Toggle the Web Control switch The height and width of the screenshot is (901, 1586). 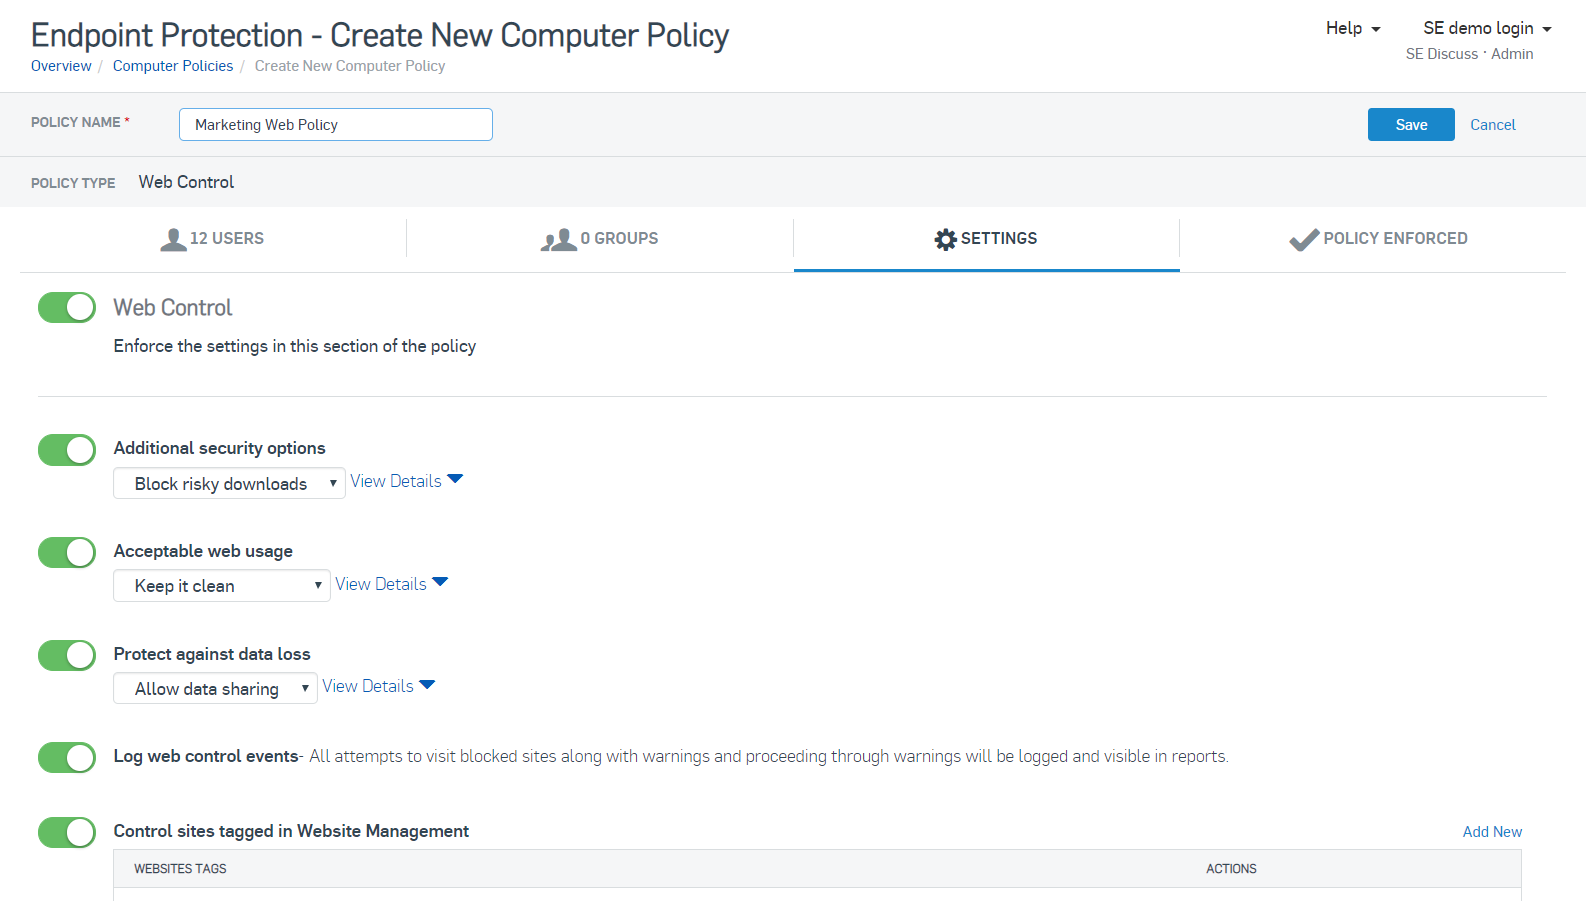pyautogui.click(x=67, y=308)
